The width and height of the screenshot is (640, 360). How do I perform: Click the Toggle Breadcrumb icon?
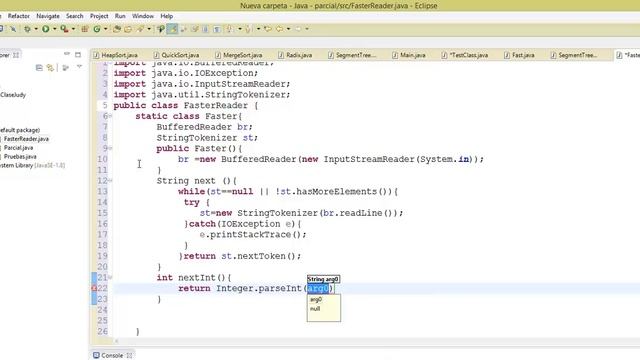pyautogui.click(x=161, y=29)
